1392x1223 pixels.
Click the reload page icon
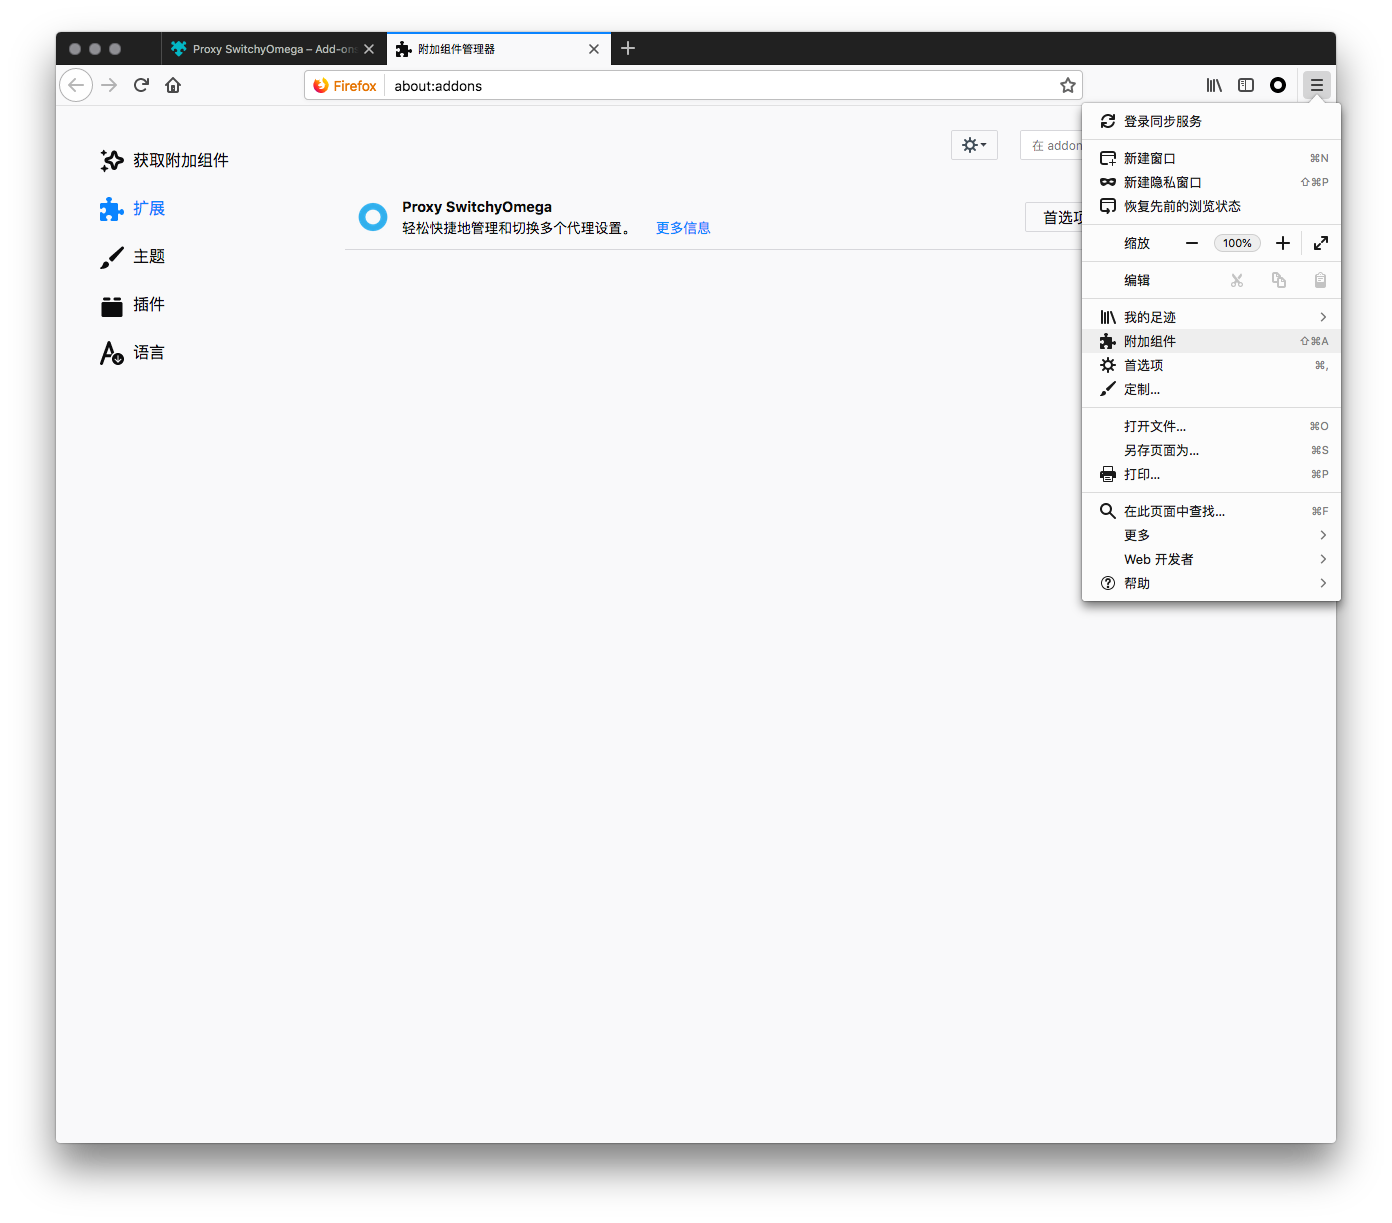[140, 85]
